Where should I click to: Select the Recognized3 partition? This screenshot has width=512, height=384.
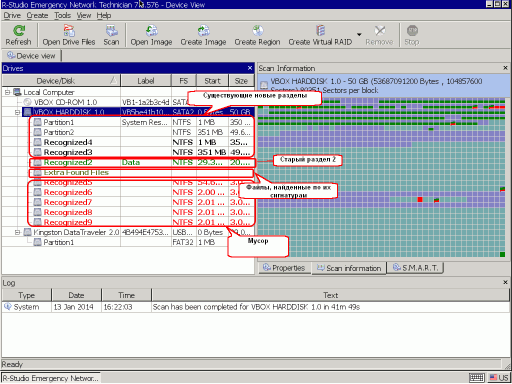[68, 152]
